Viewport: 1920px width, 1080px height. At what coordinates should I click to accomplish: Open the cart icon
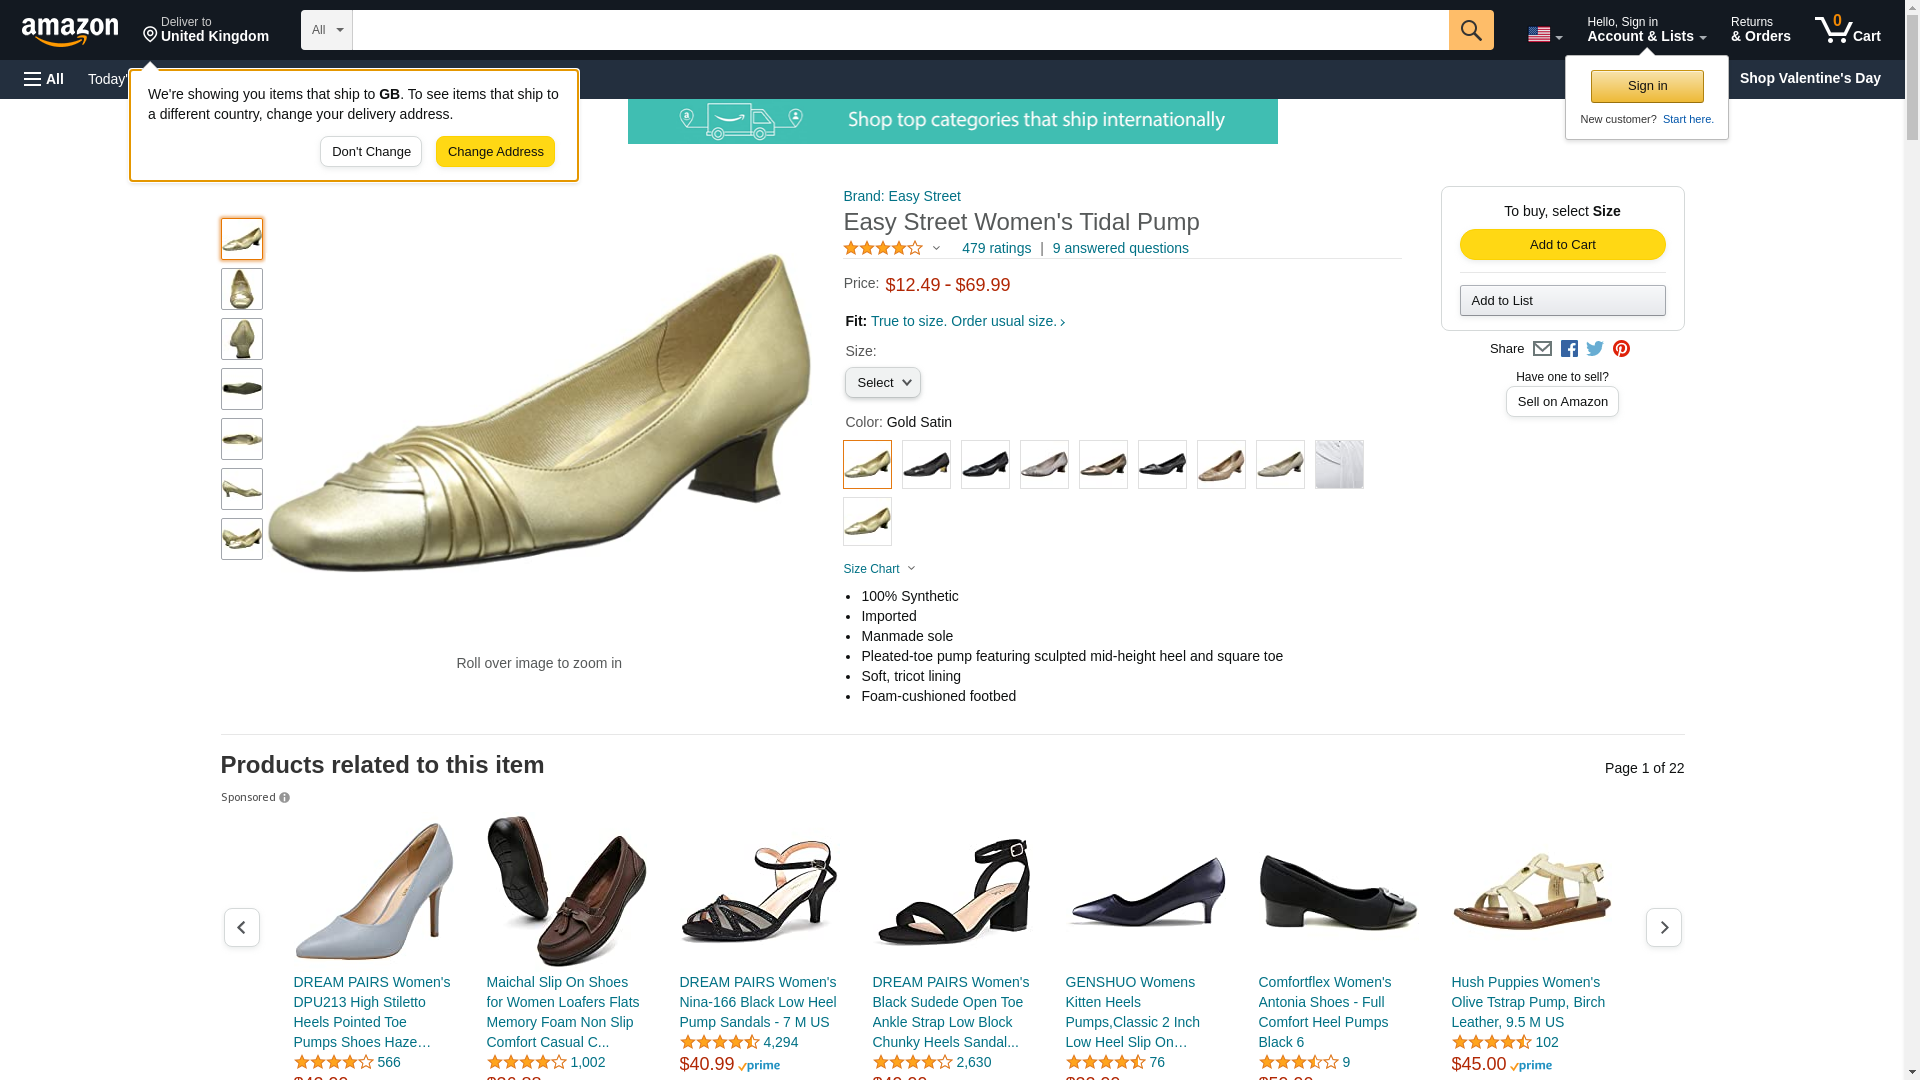[x=1847, y=30]
